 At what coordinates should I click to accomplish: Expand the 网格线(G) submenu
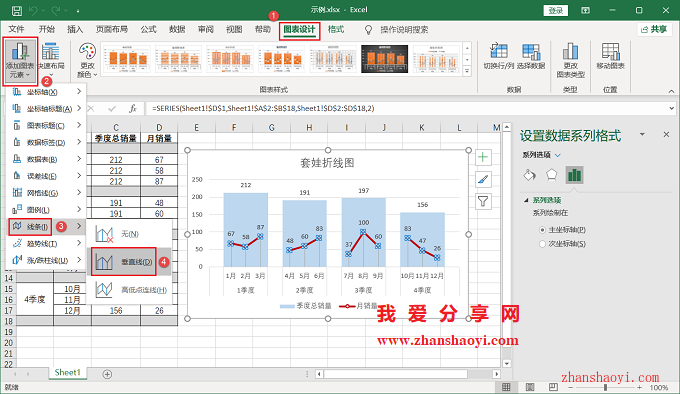[46, 193]
